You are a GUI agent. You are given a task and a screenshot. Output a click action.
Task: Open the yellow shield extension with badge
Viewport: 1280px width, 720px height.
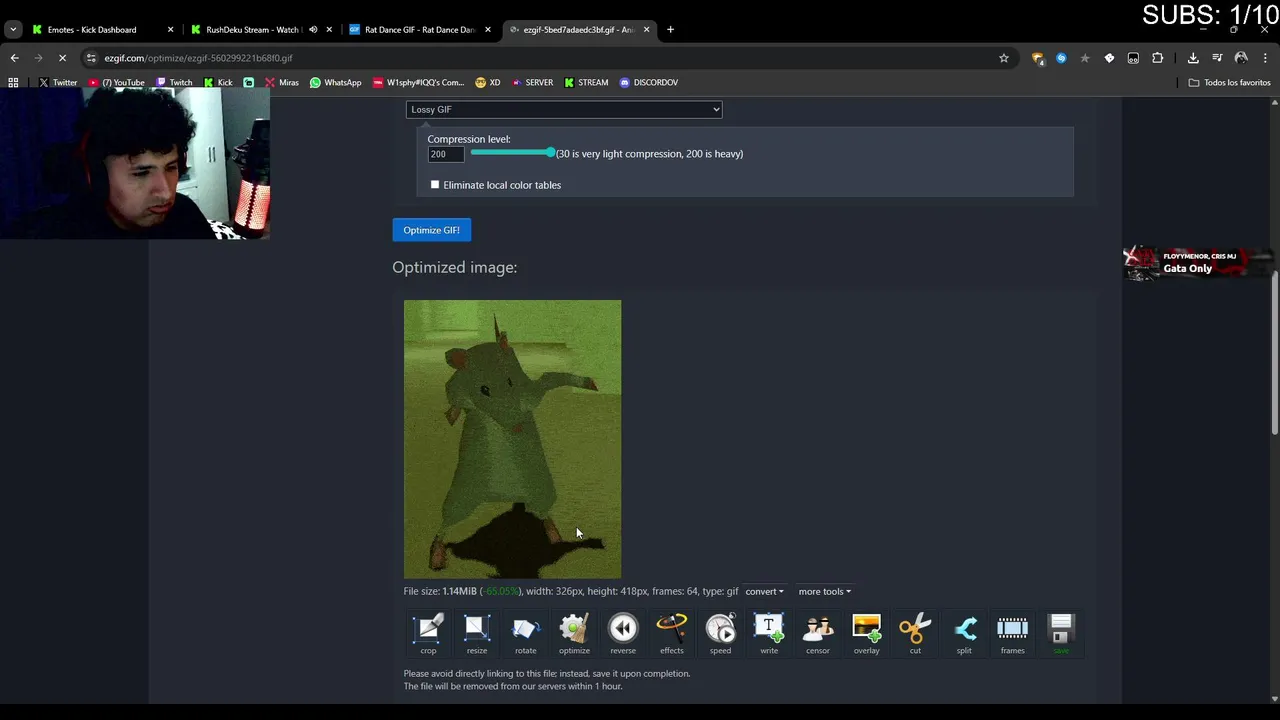click(1037, 58)
